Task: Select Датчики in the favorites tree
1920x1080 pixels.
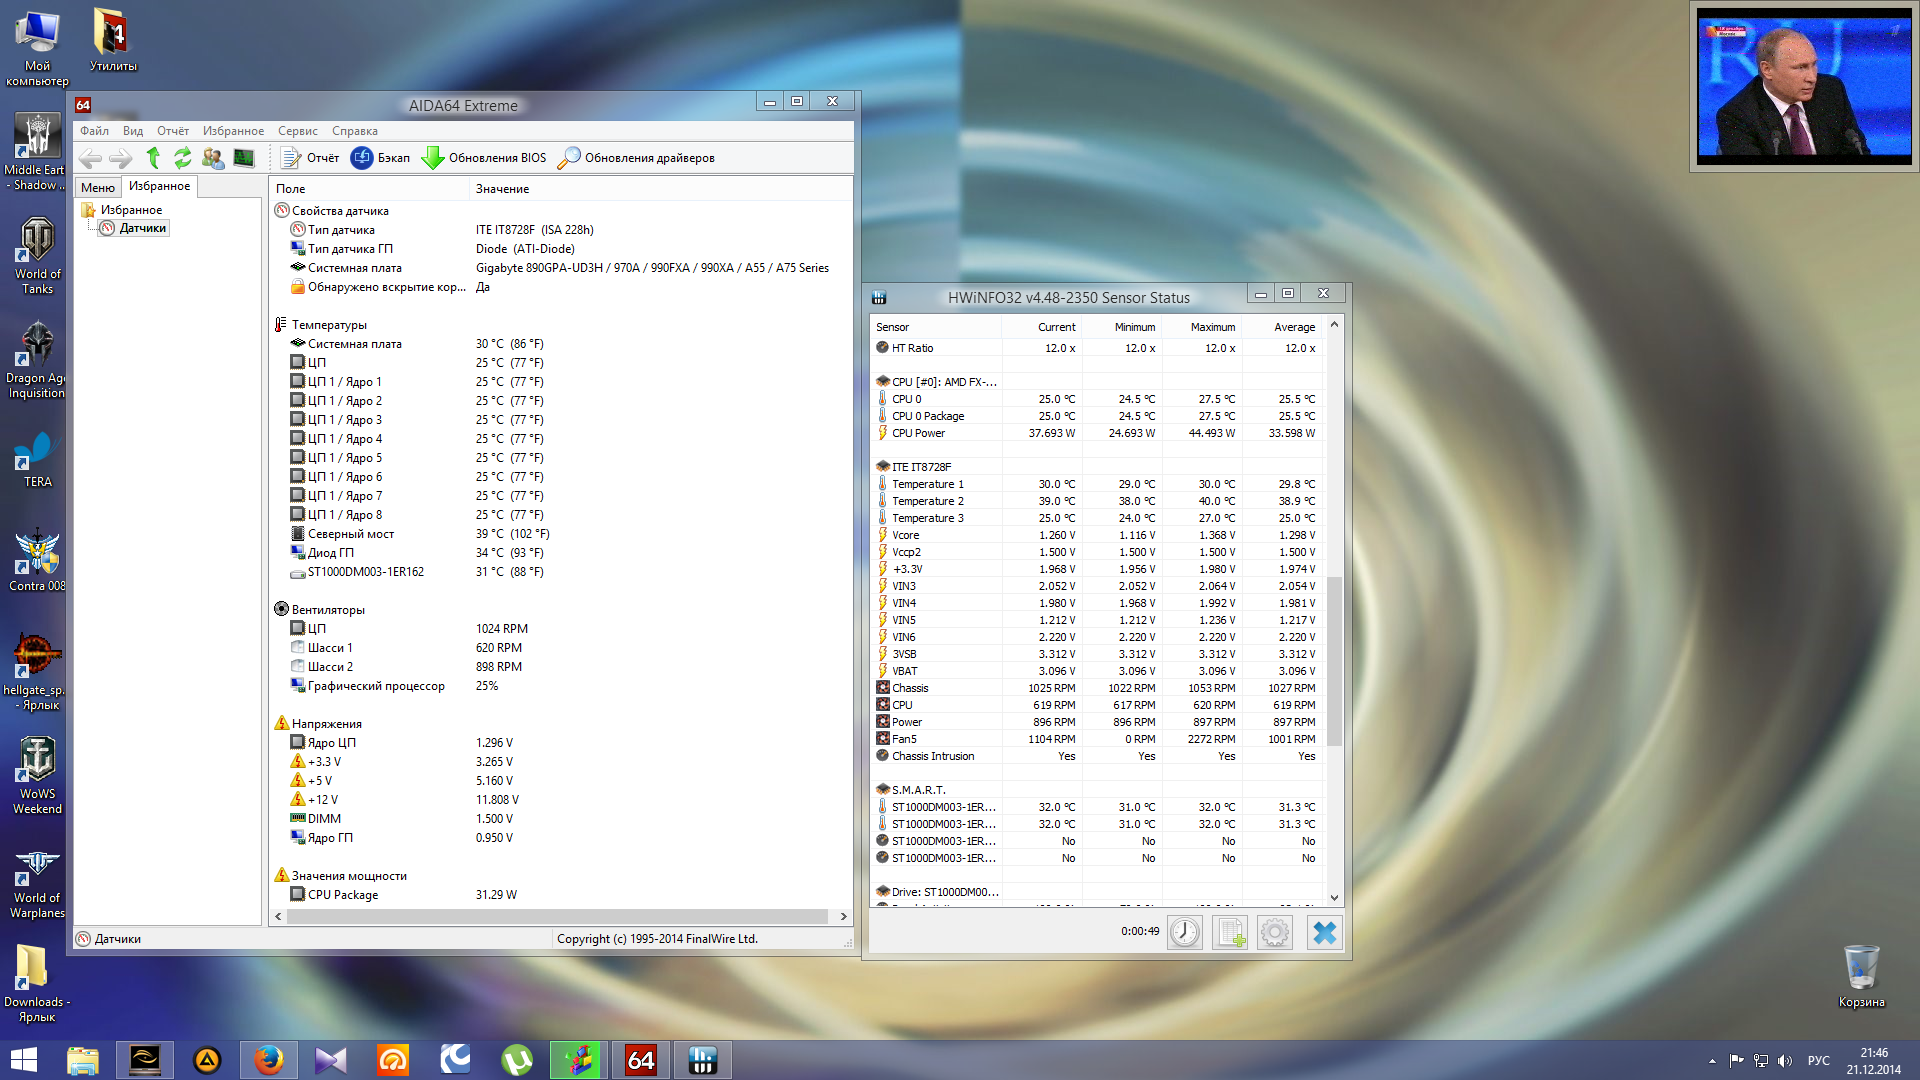Action: click(x=142, y=228)
